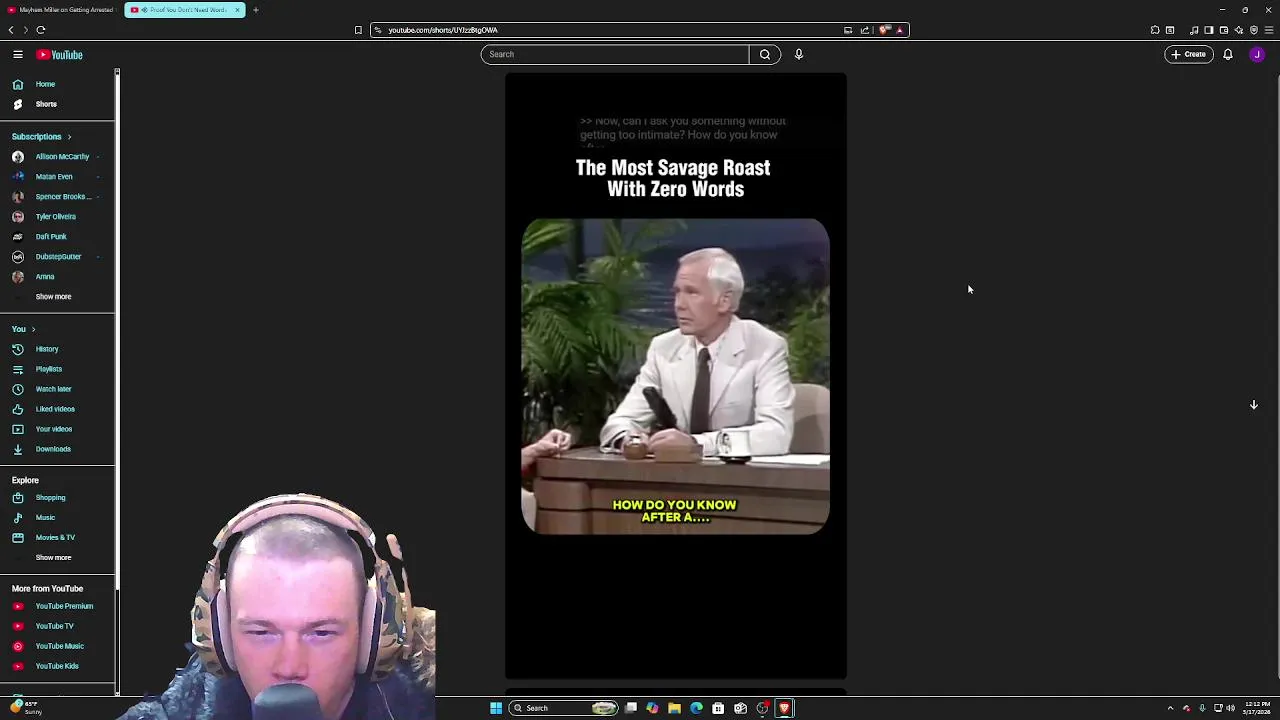This screenshot has height=720, width=1280.
Task: Expand the You section chevron
Action: point(33,329)
